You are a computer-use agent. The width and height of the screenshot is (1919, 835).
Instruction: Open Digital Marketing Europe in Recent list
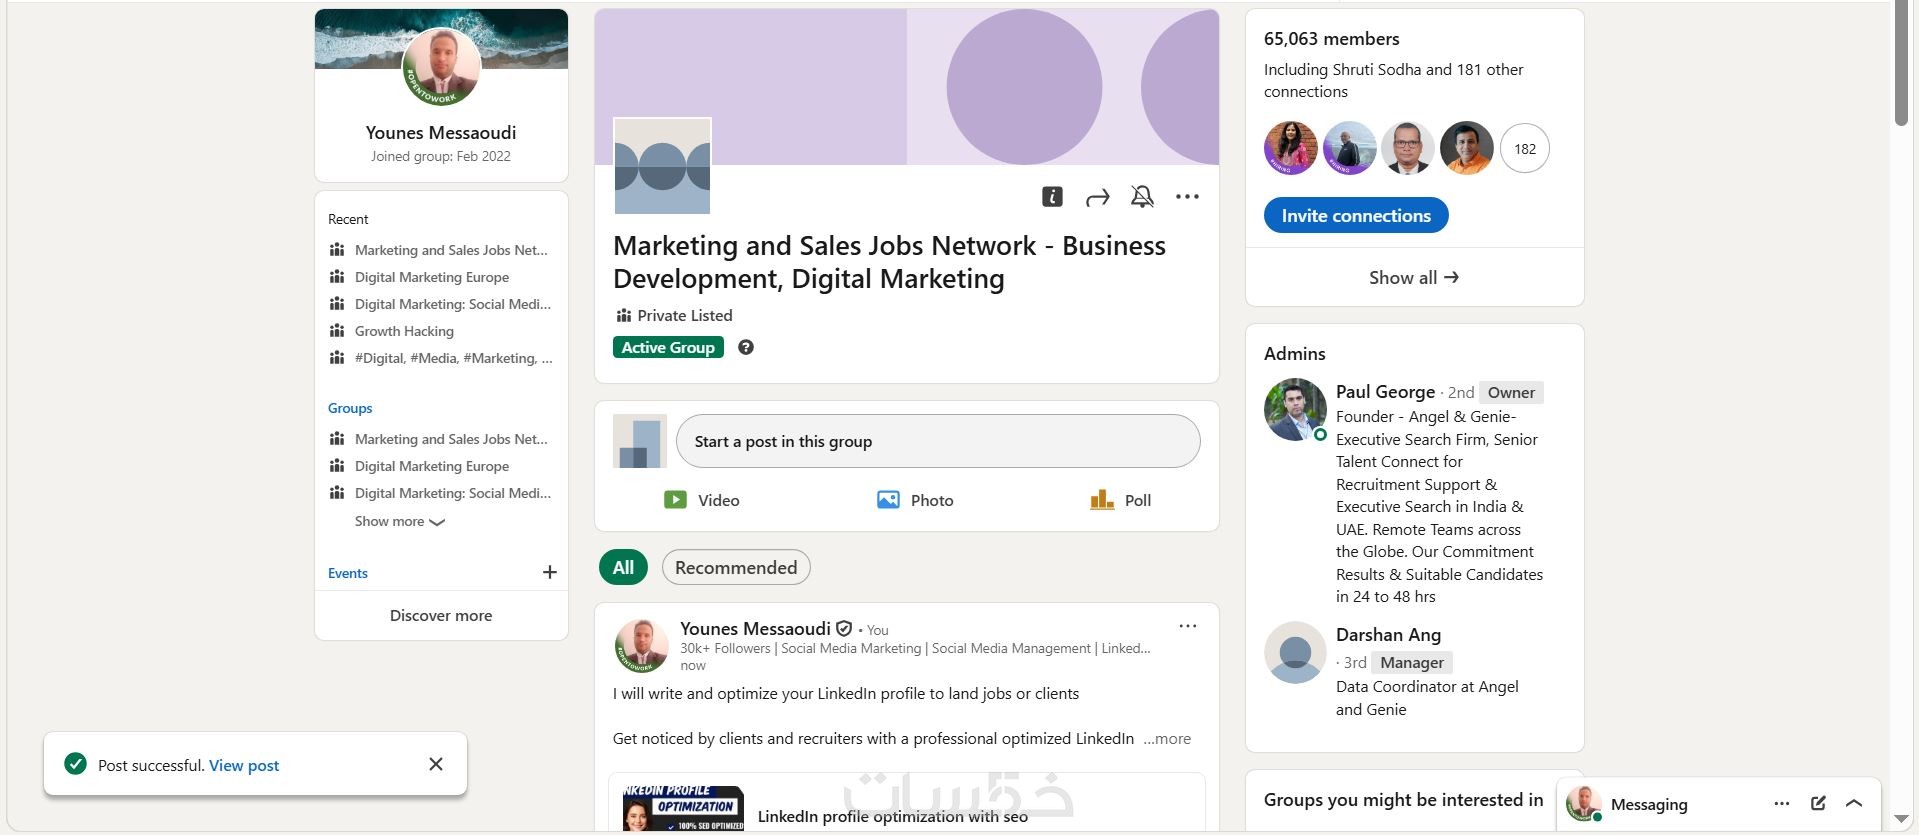click(432, 277)
